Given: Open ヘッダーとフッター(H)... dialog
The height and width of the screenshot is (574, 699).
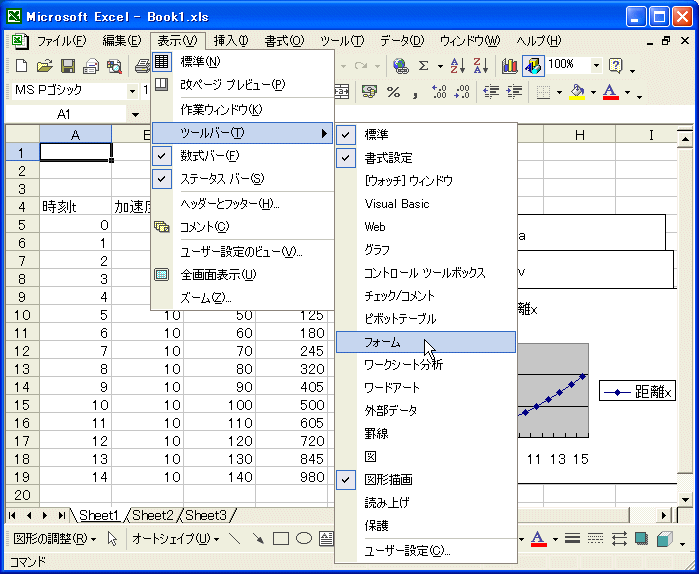Looking at the screenshot, I should (243, 204).
